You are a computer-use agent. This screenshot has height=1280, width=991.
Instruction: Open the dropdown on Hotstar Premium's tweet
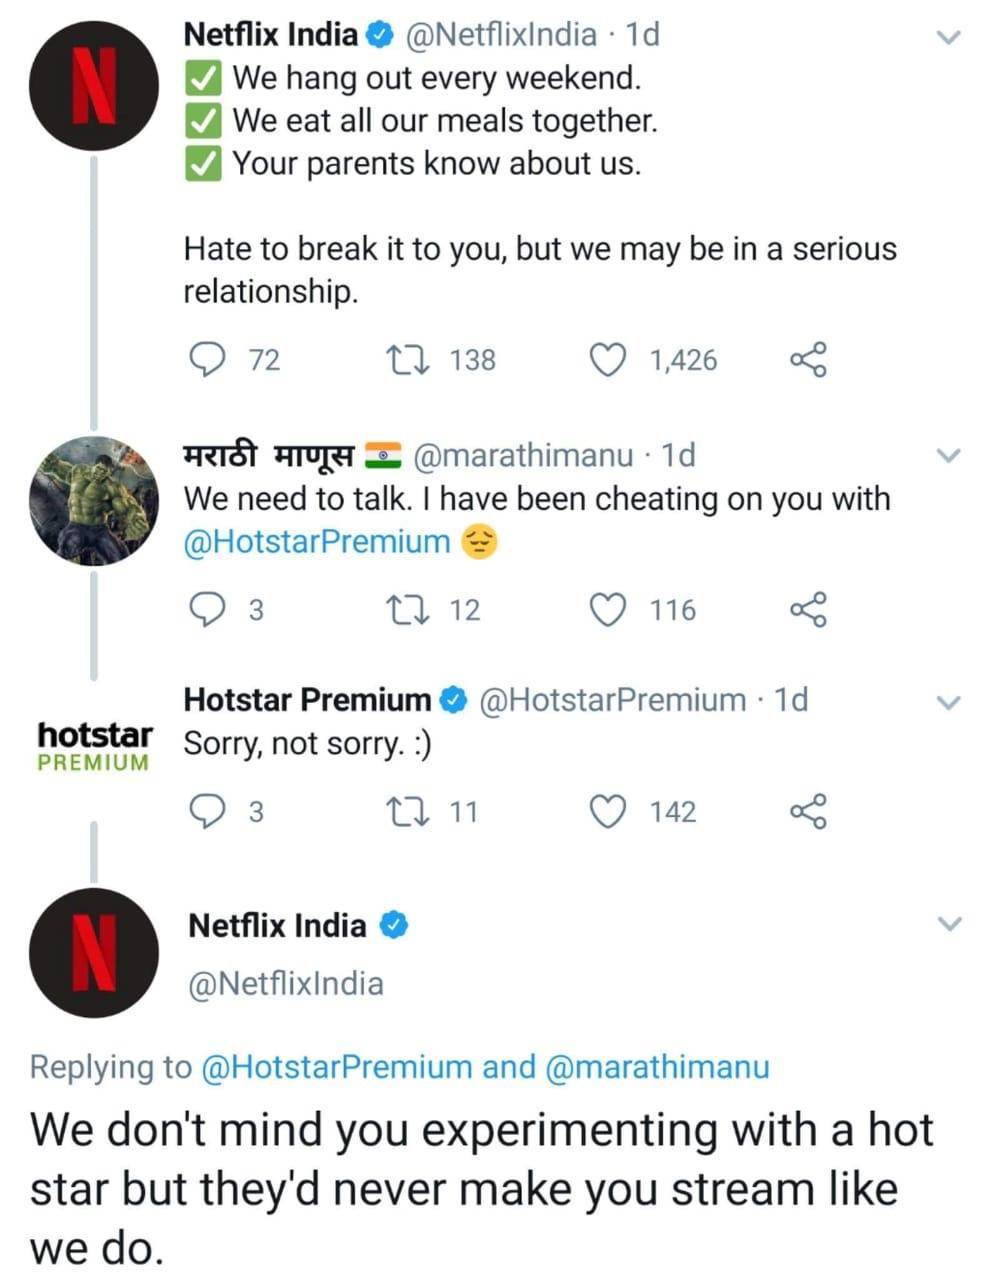[x=948, y=701]
